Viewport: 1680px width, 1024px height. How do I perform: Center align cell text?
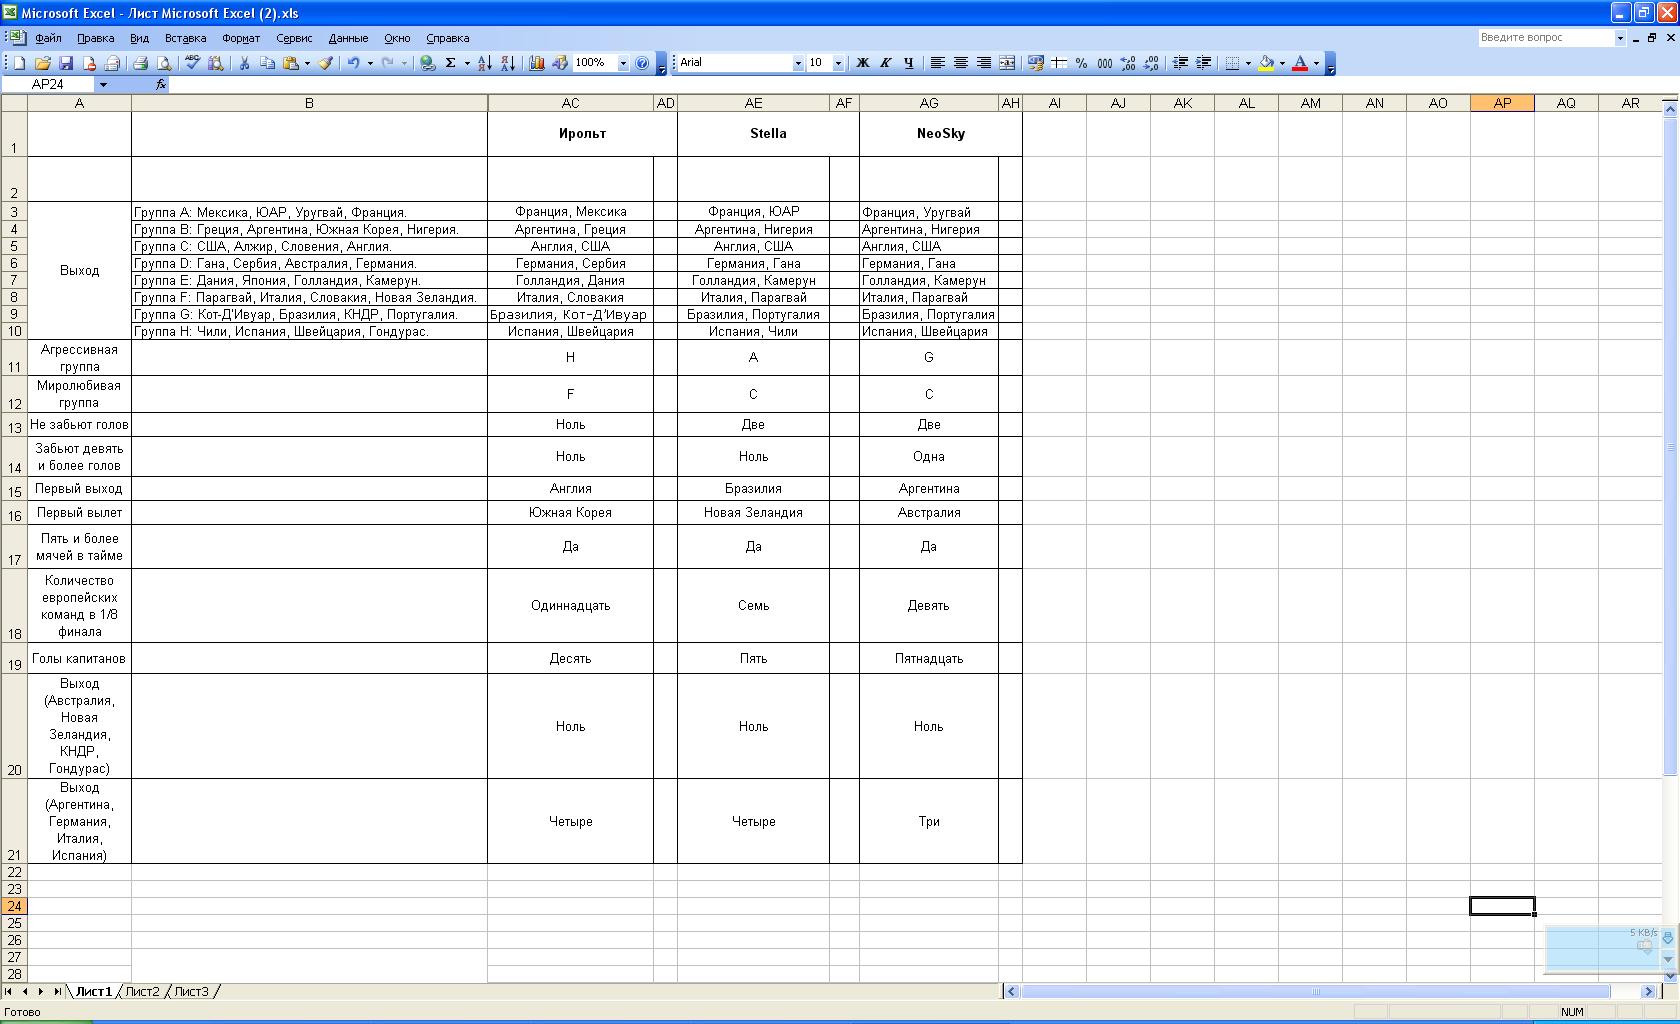[960, 63]
